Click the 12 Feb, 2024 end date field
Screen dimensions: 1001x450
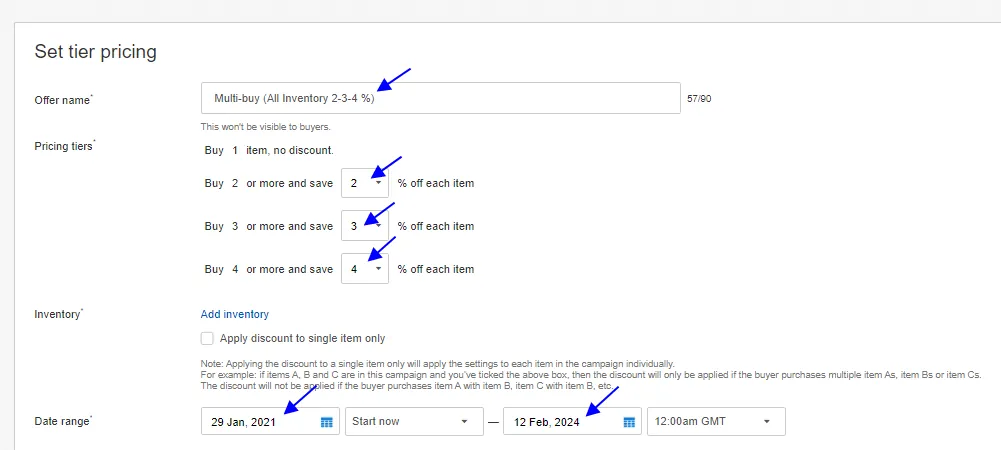pos(572,421)
